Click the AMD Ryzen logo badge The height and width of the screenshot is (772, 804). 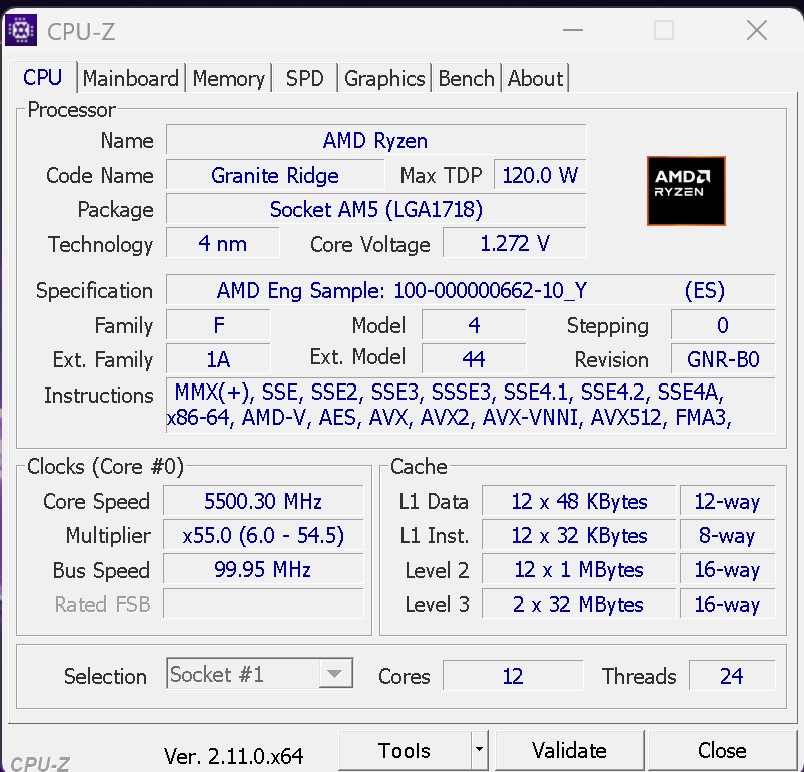(x=686, y=191)
